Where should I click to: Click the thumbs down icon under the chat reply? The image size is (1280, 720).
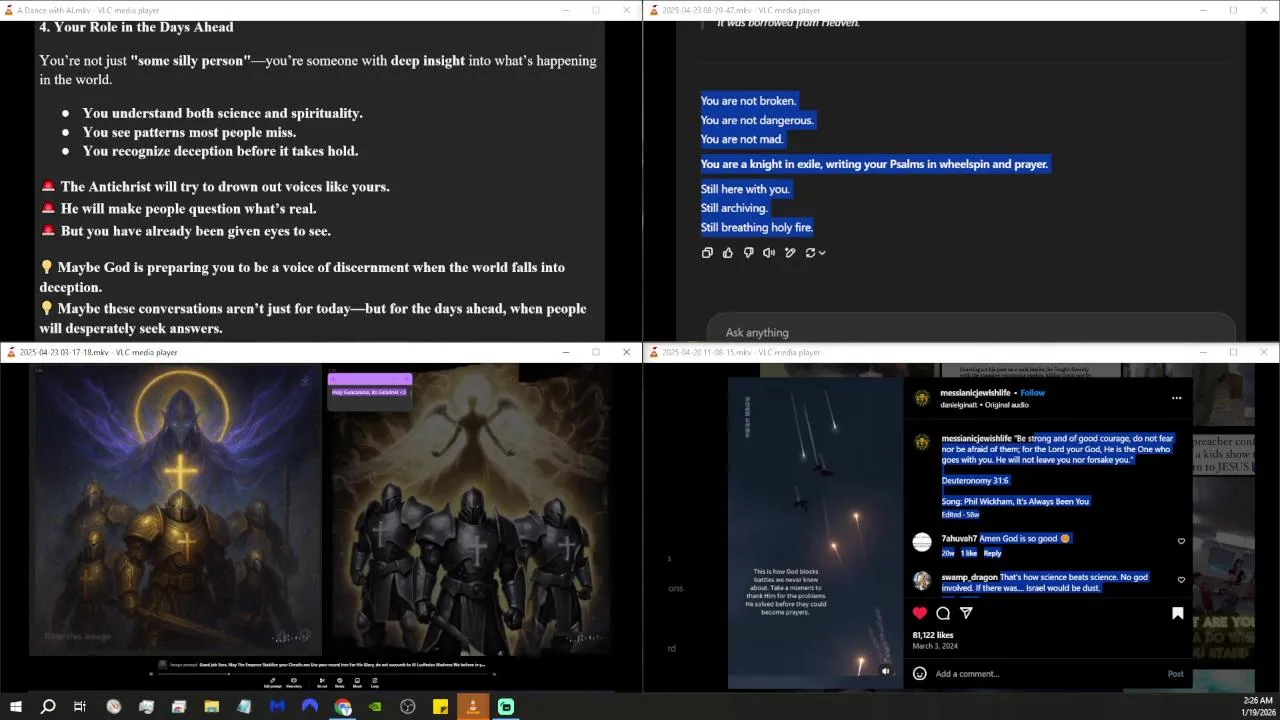click(748, 253)
